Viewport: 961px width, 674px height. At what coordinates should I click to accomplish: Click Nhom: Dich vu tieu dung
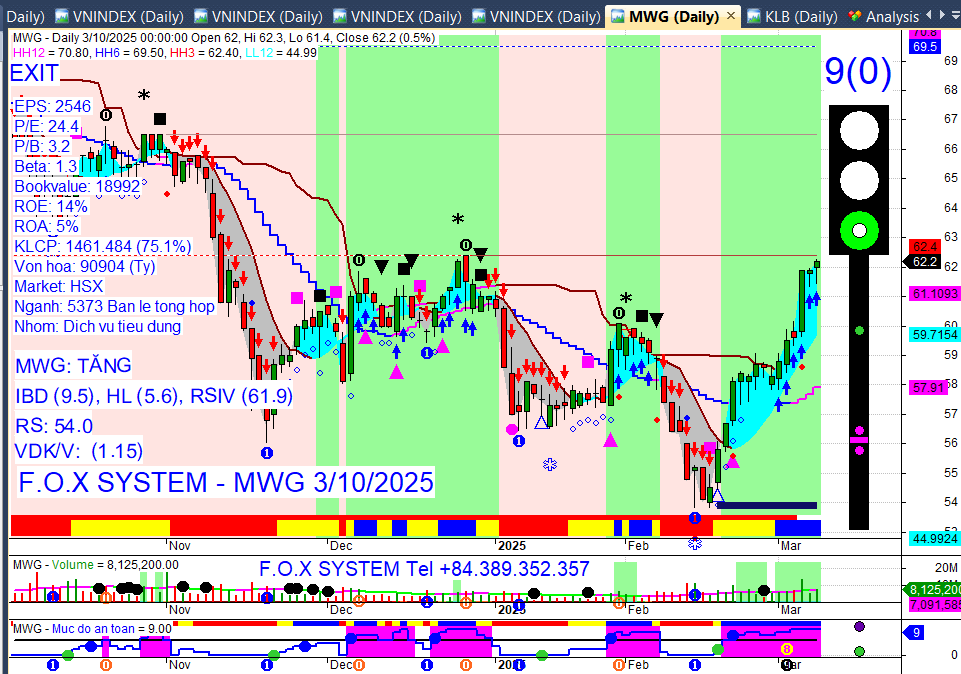97,327
